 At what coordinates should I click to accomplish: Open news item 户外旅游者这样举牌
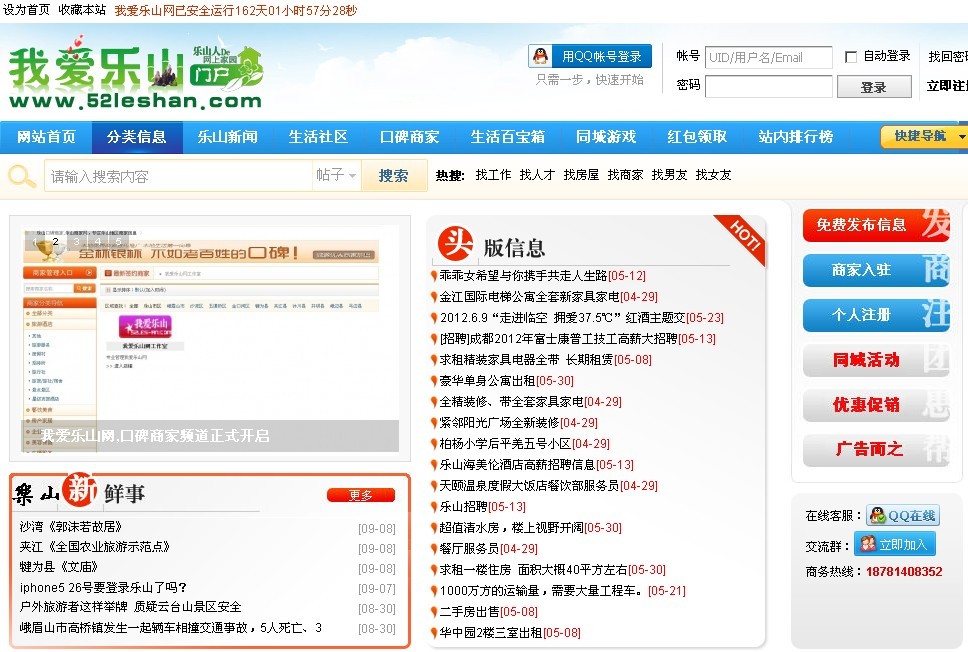(130, 607)
